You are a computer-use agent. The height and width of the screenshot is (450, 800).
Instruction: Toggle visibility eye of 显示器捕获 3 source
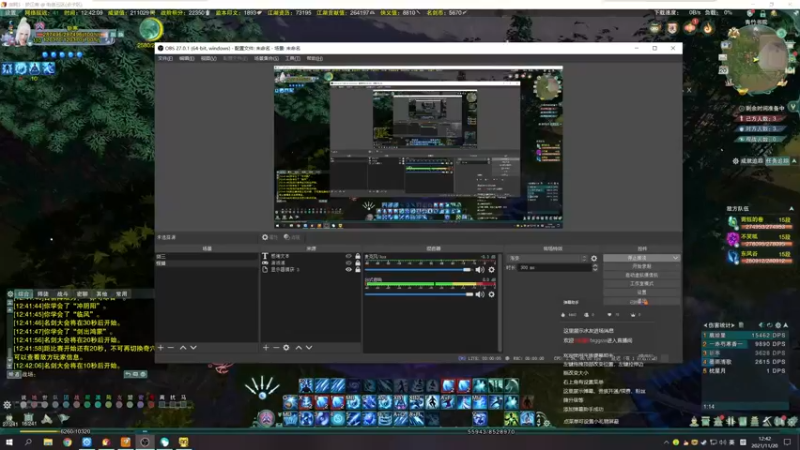[x=348, y=269]
